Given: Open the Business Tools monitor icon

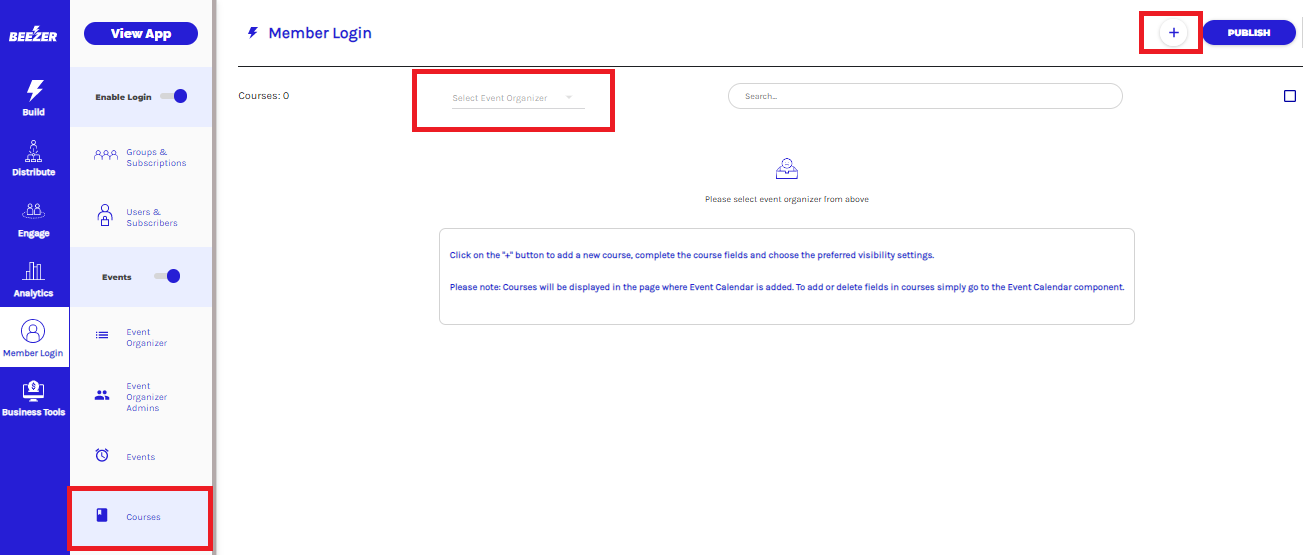Looking at the screenshot, I should 34,390.
